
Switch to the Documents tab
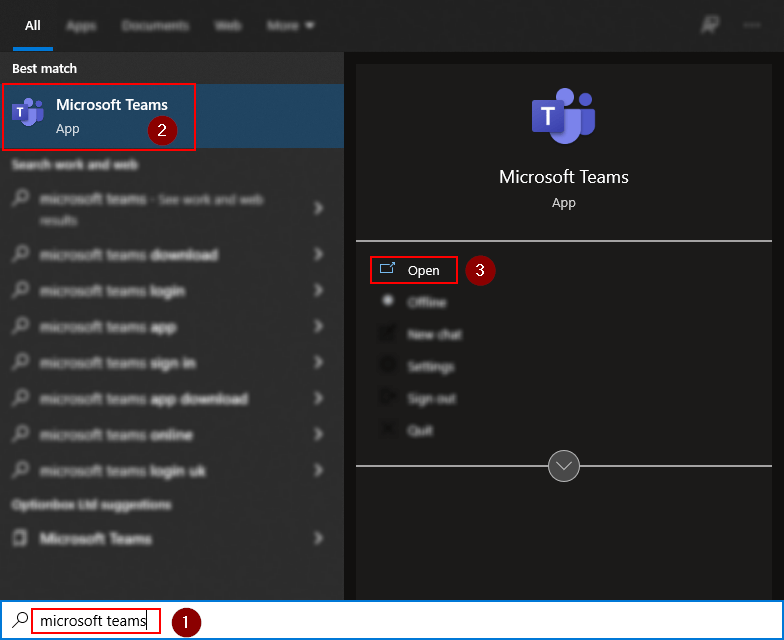pyautogui.click(x=155, y=25)
